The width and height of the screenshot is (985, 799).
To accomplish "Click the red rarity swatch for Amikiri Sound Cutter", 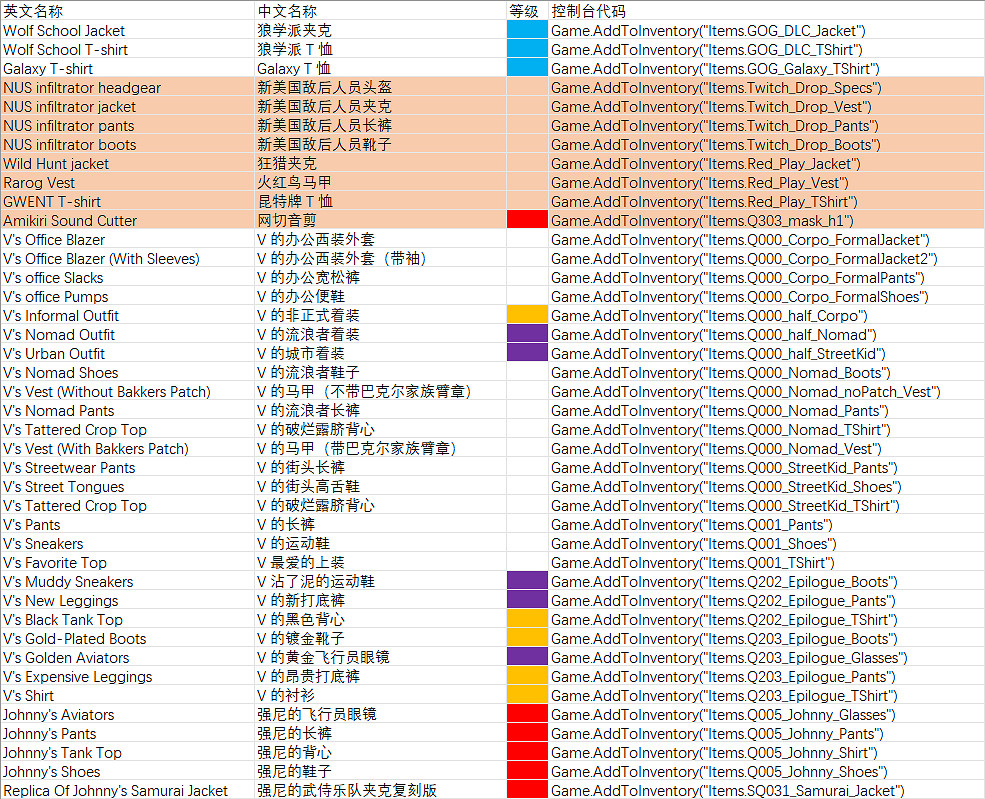I will click(x=527, y=220).
